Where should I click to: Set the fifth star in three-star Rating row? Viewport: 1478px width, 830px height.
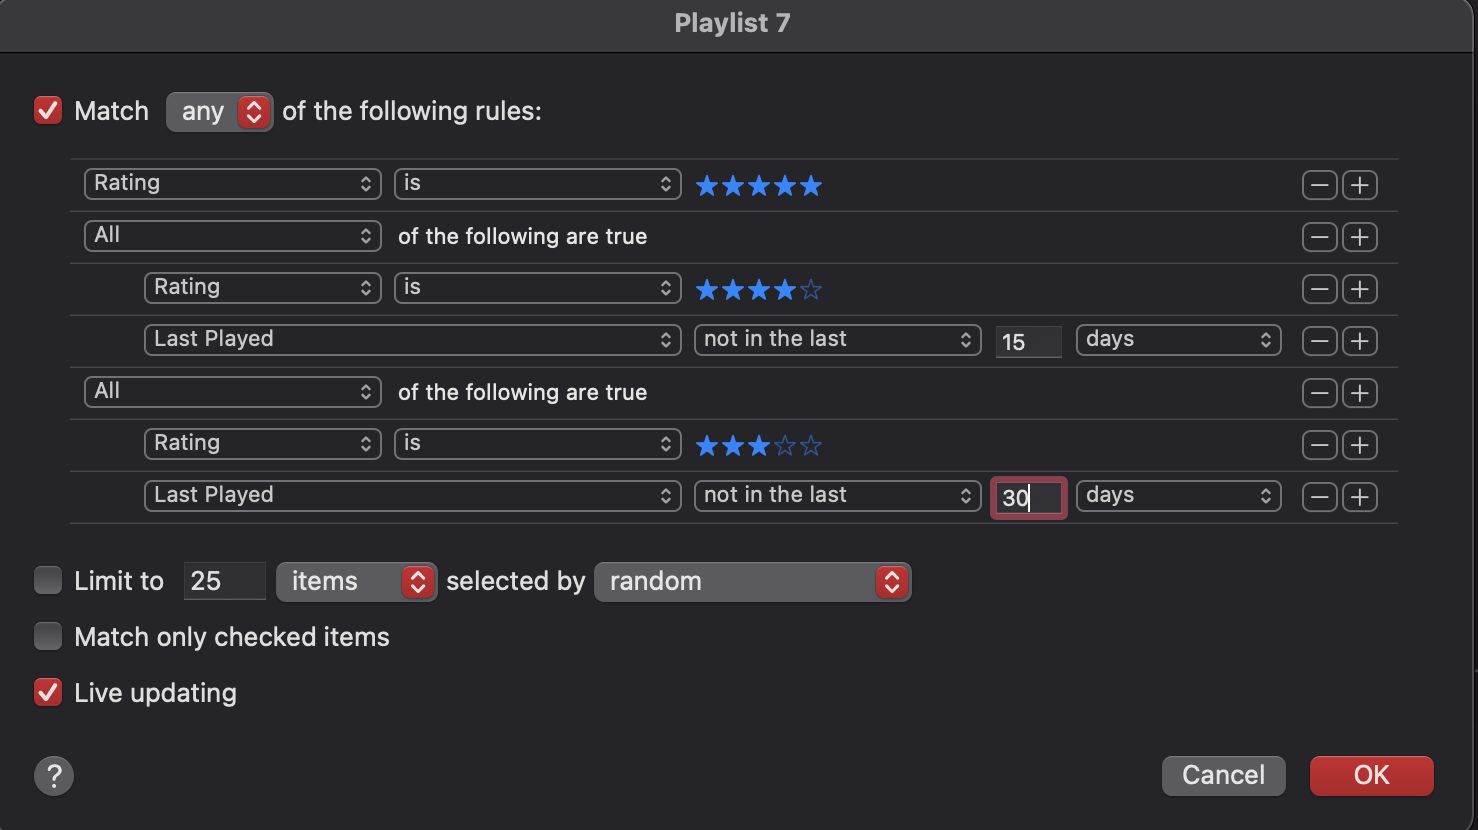pos(811,445)
